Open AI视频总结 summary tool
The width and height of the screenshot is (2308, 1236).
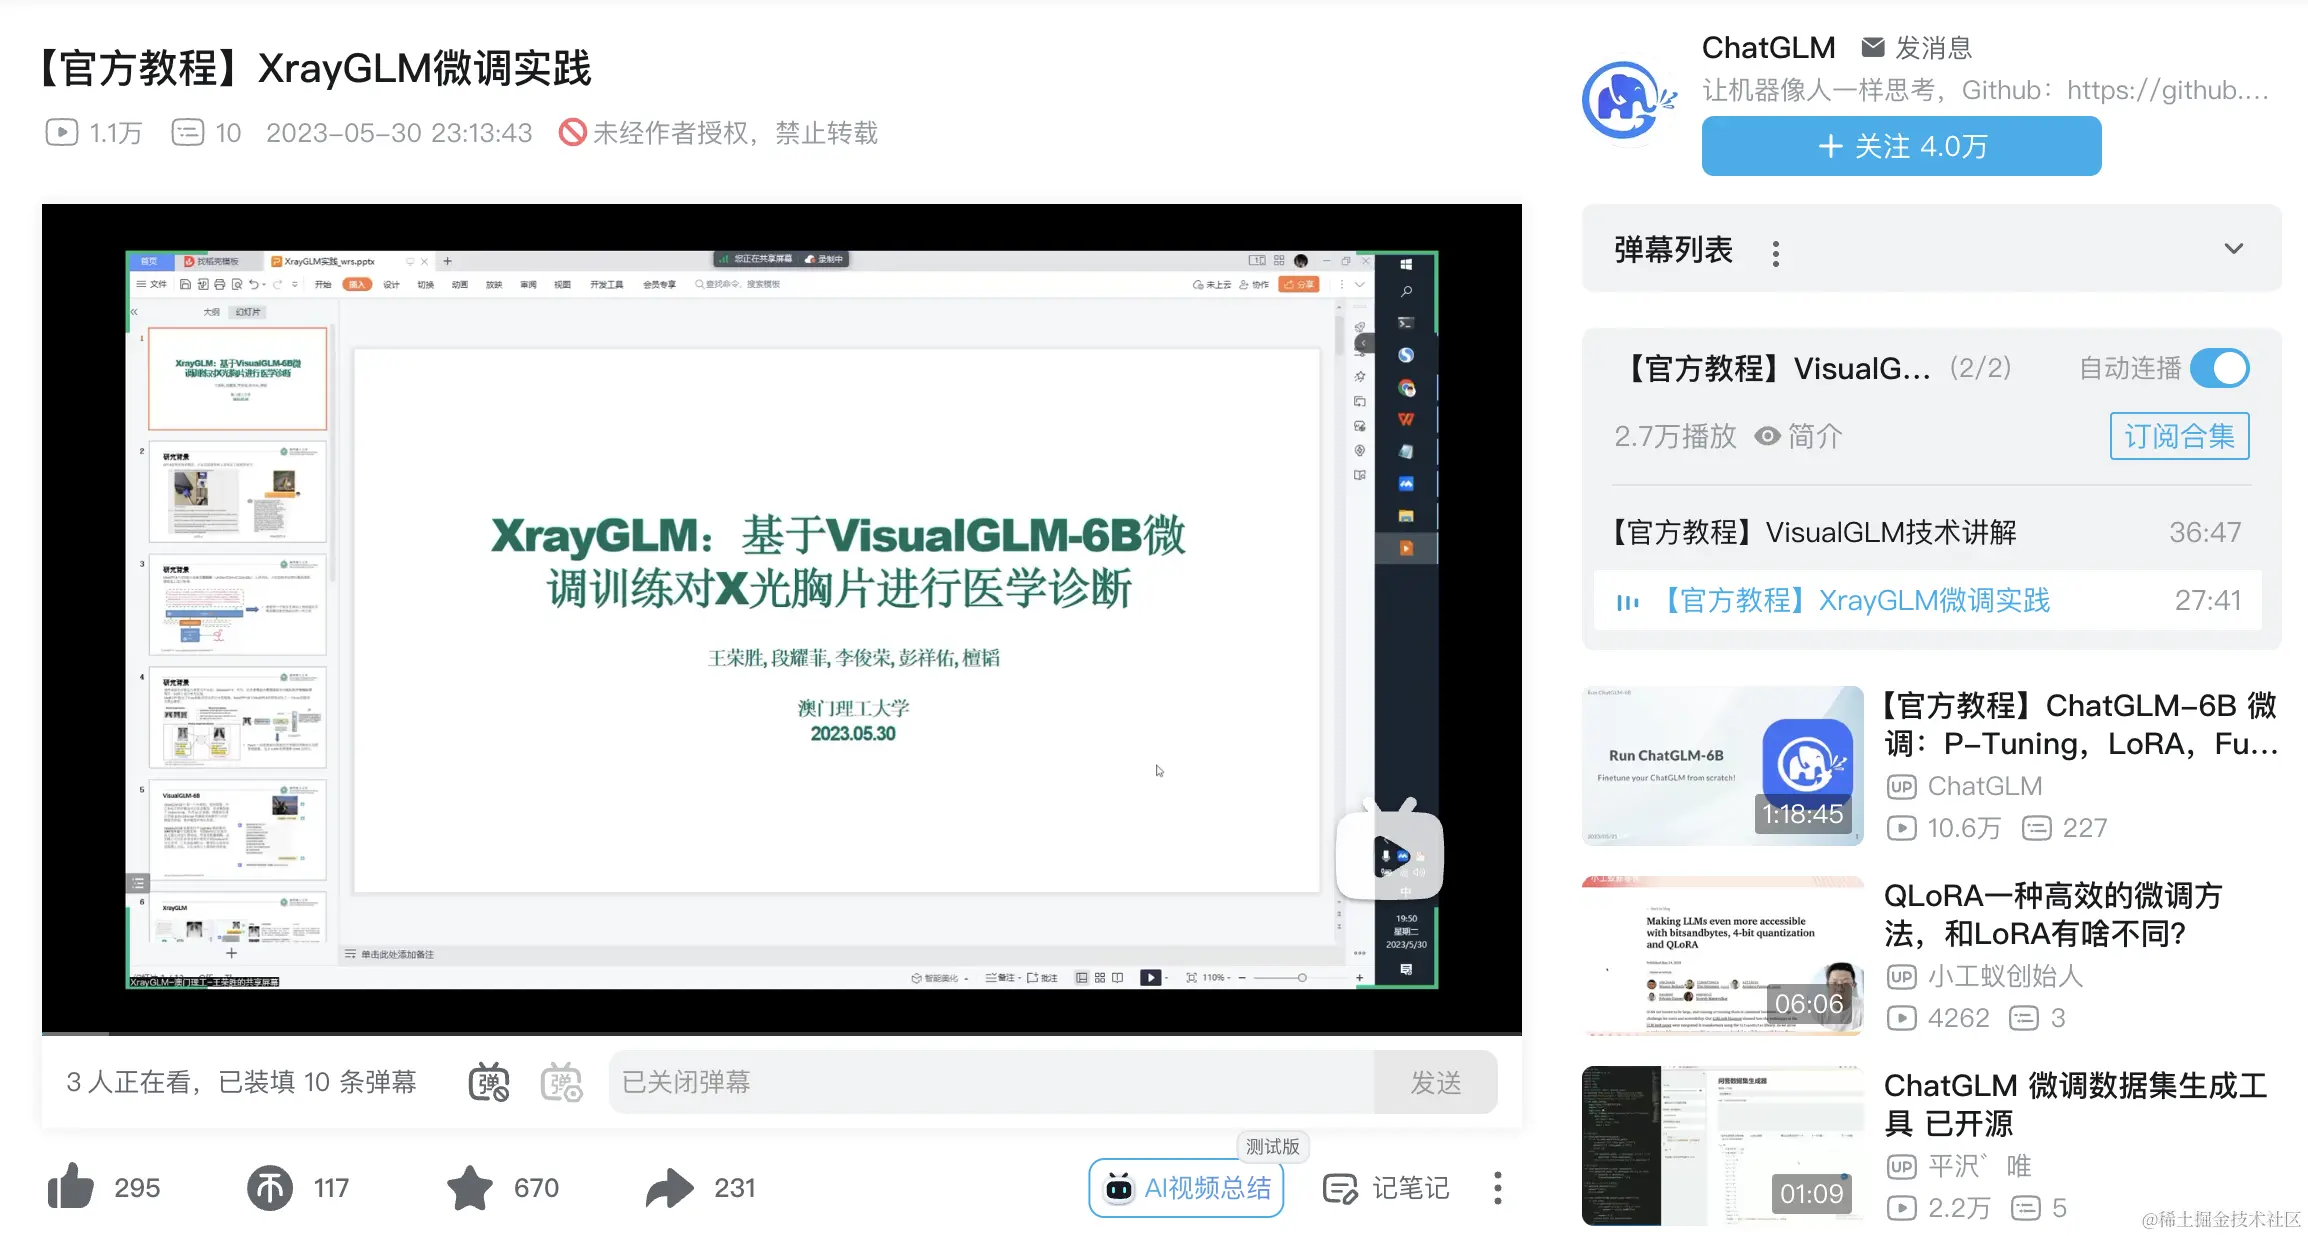click(1187, 1188)
